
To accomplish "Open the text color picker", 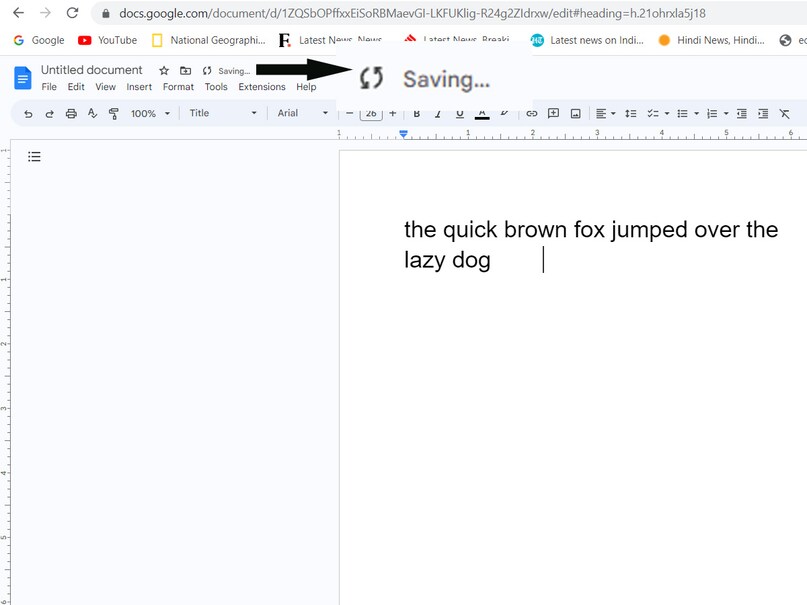I will click(x=482, y=114).
